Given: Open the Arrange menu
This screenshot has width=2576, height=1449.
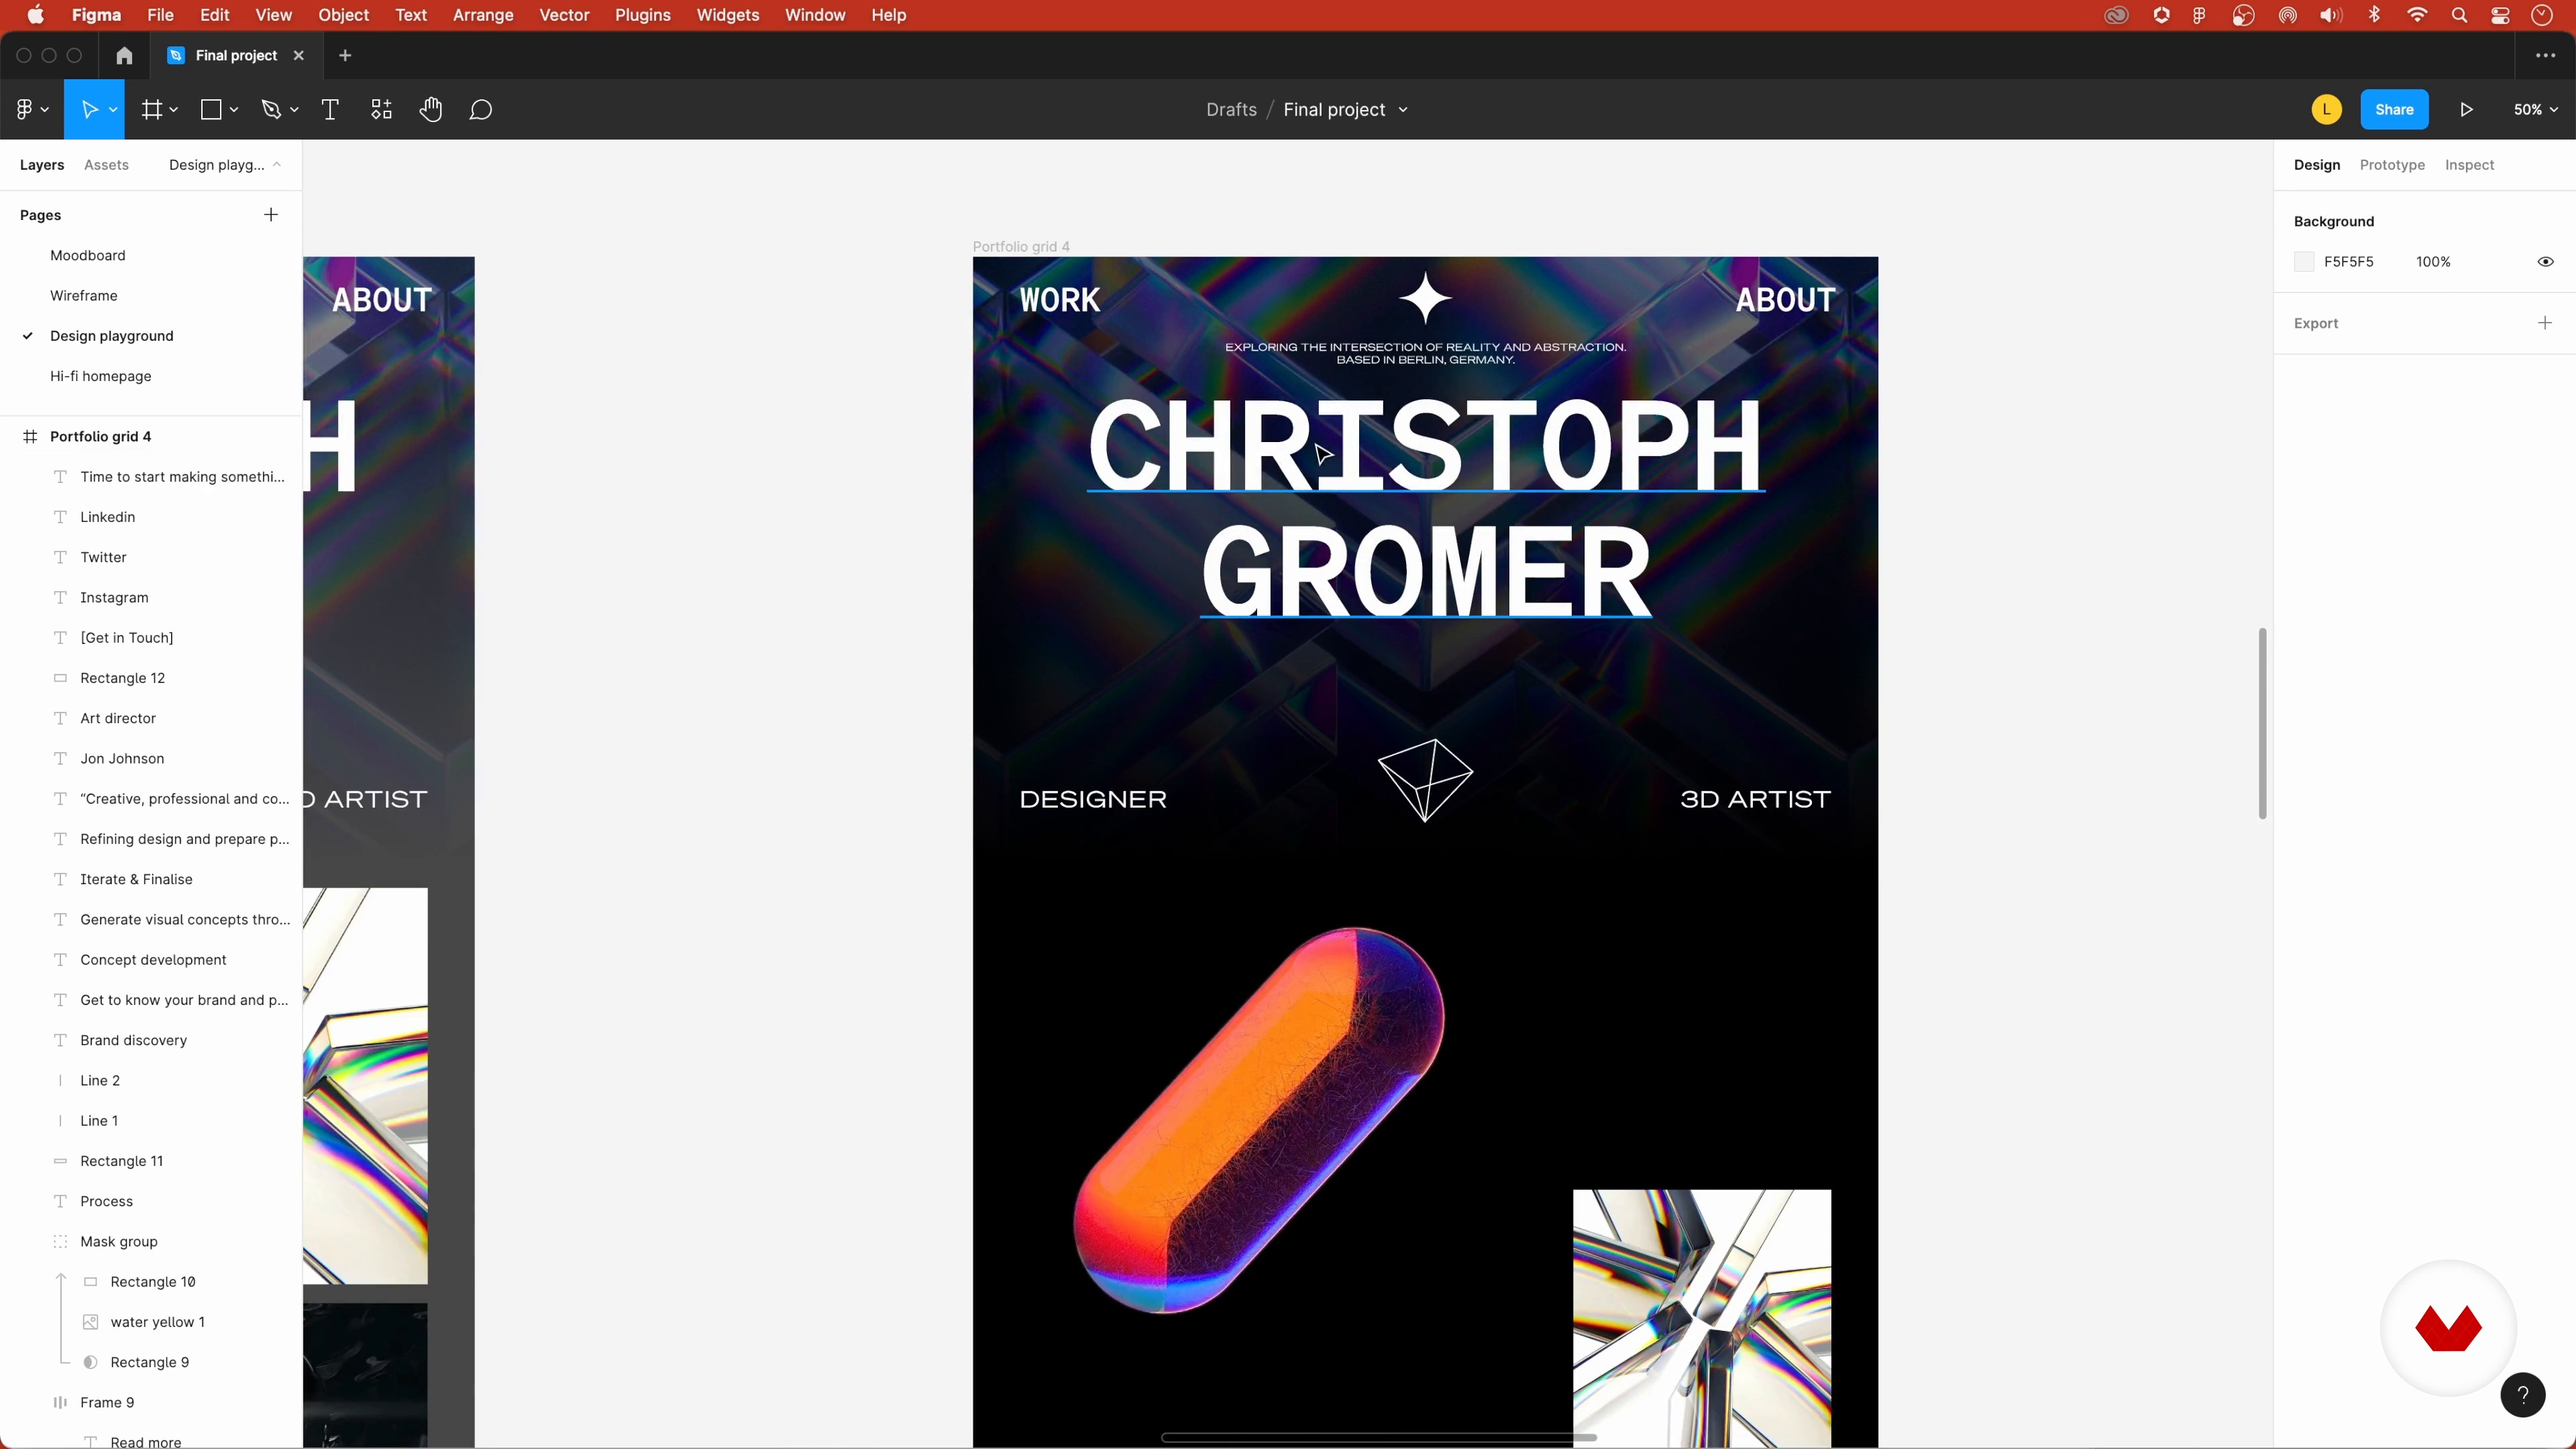Looking at the screenshot, I should click(x=483, y=15).
